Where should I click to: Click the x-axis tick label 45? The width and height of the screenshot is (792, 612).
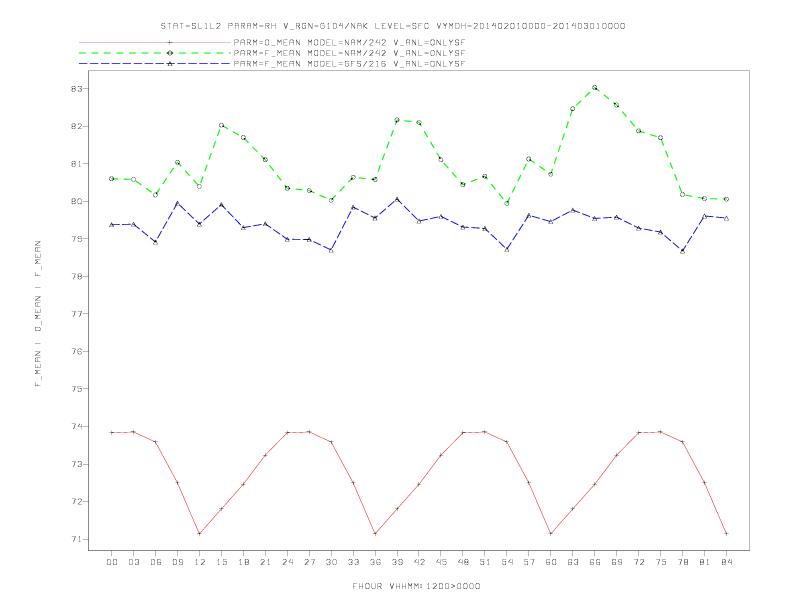tap(441, 562)
